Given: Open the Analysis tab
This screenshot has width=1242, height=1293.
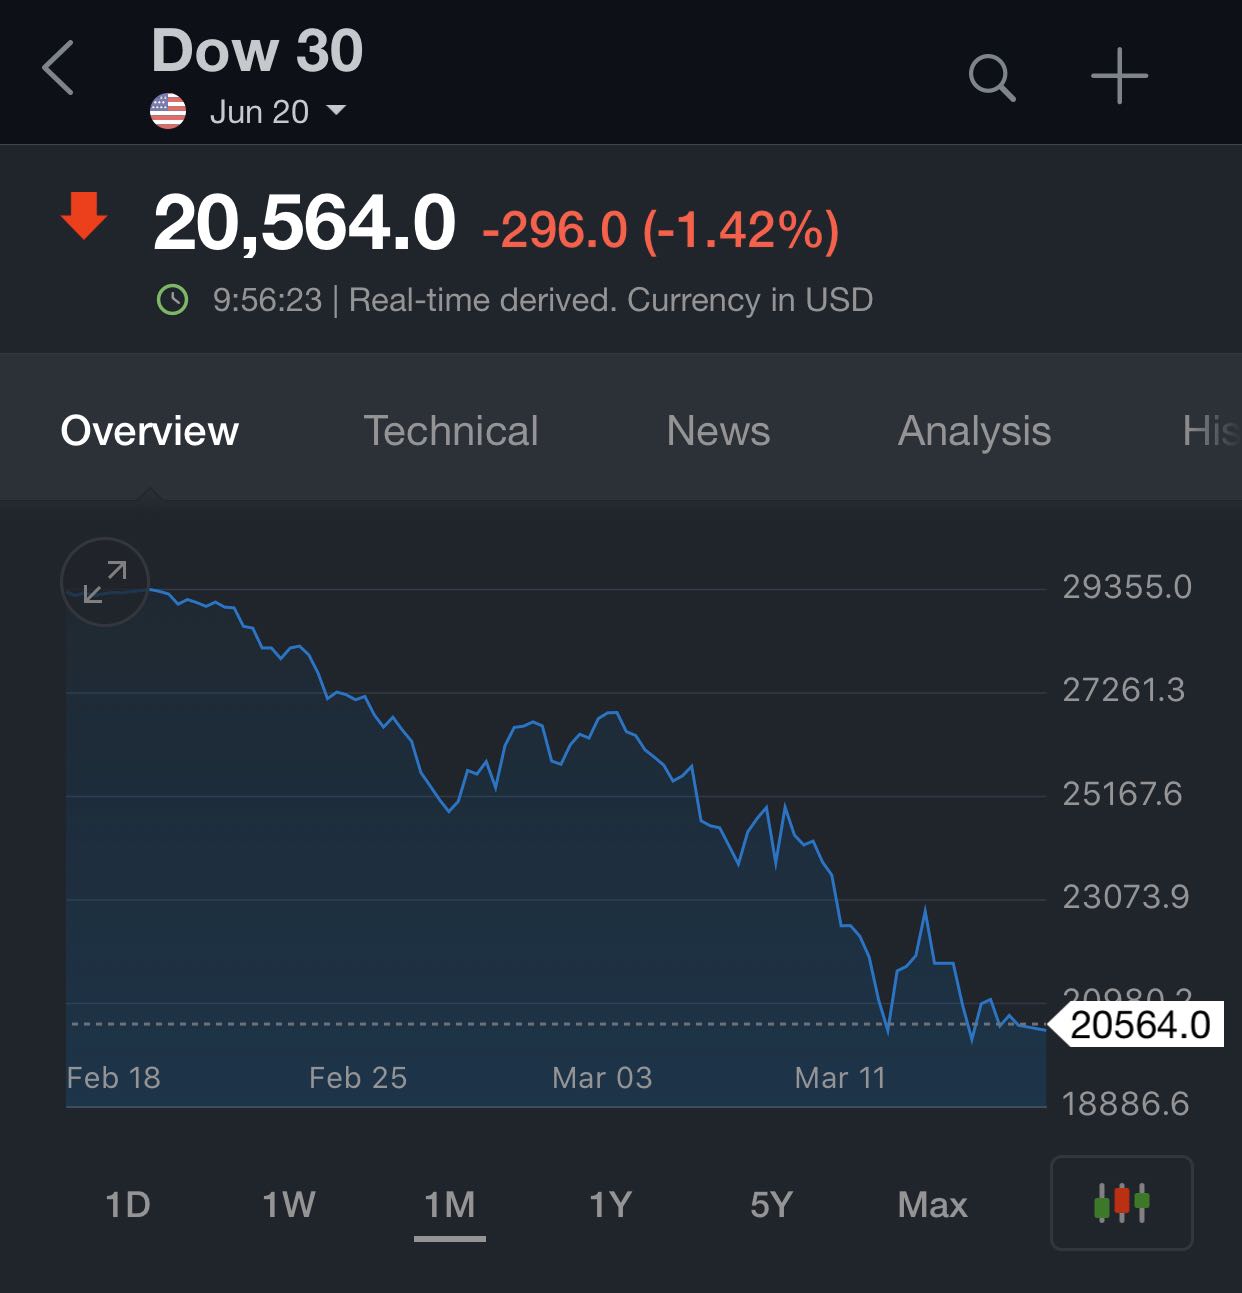Looking at the screenshot, I should [974, 431].
